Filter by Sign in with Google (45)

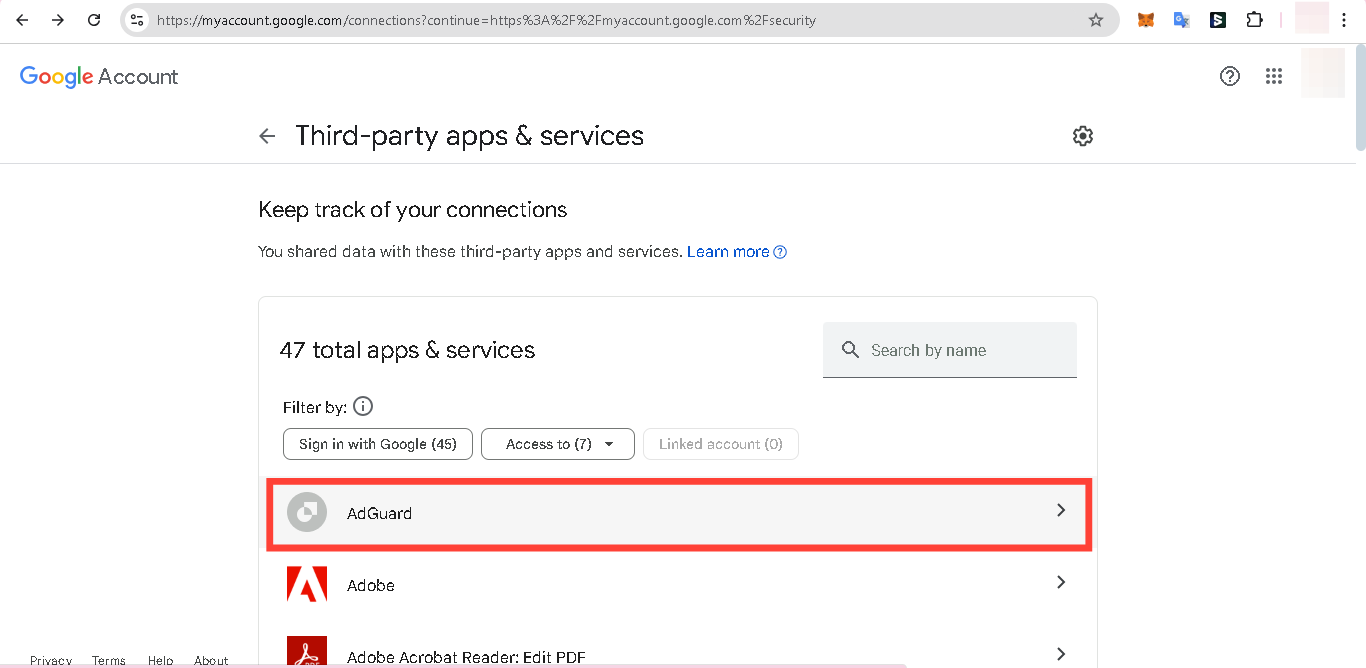pos(378,444)
